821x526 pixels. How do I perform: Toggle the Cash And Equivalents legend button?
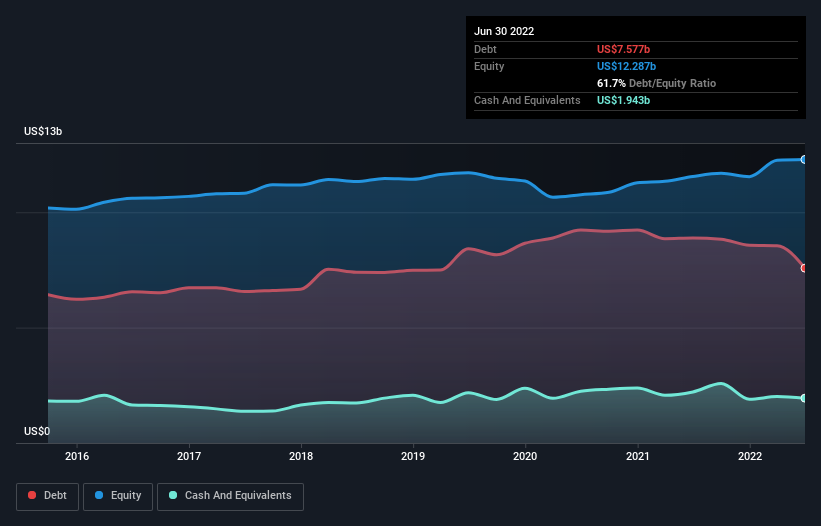(x=230, y=496)
